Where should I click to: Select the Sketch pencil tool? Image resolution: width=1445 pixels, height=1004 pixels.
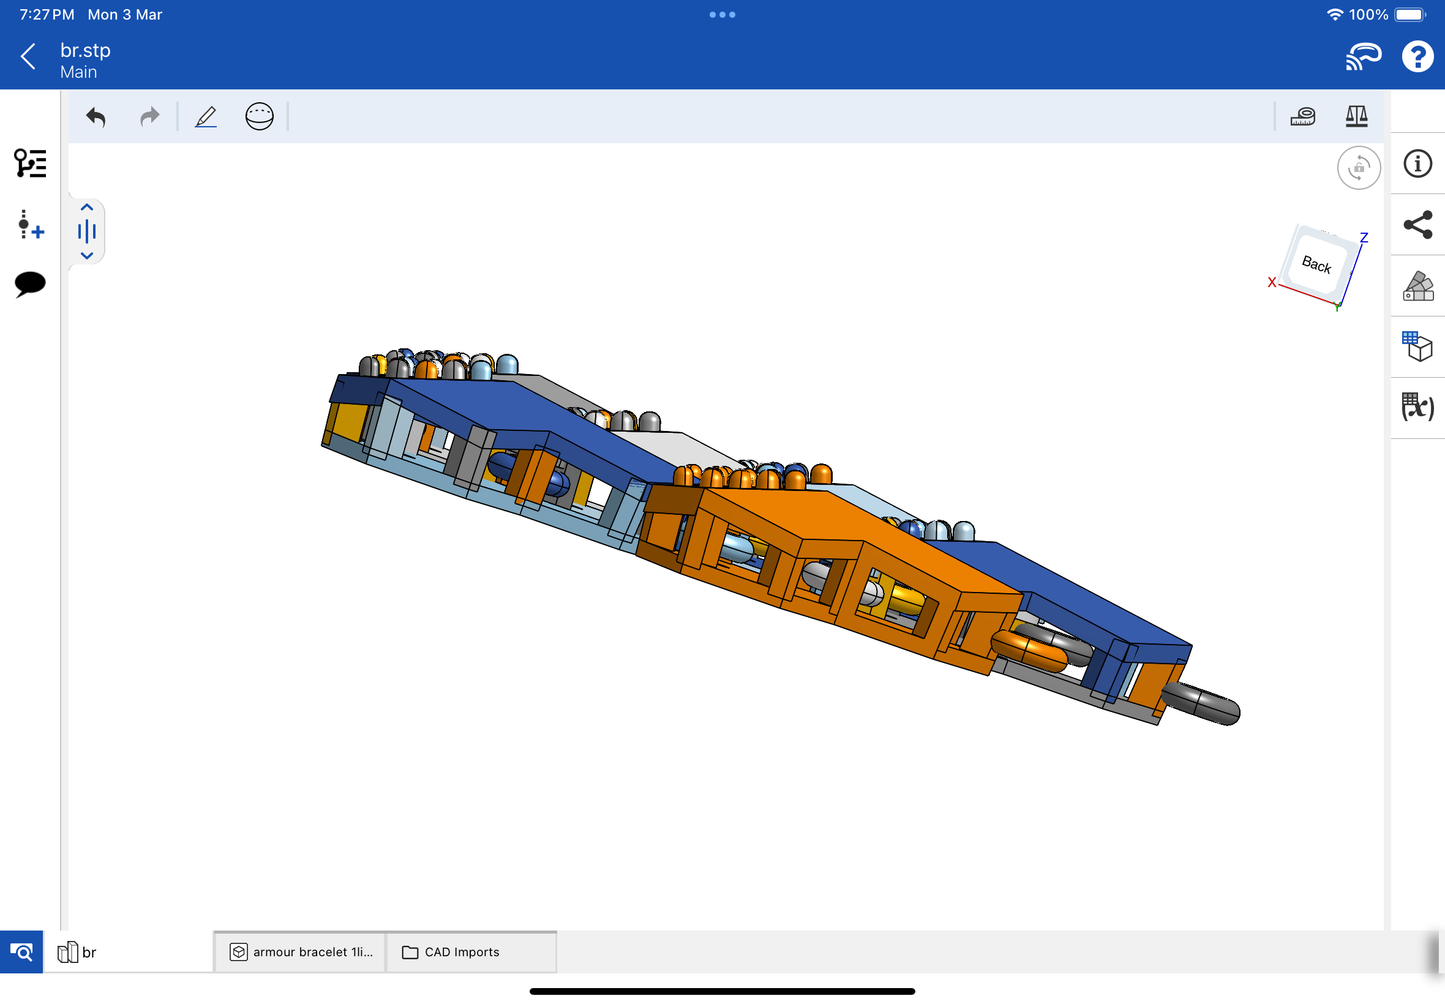[206, 117]
